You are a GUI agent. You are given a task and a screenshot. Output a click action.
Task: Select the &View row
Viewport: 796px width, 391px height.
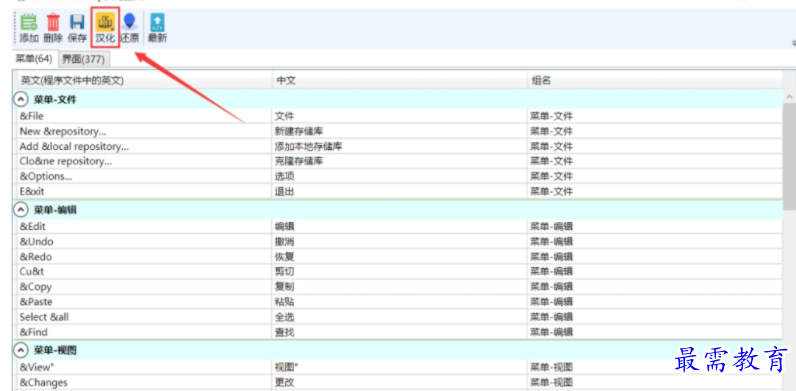(x=399, y=367)
